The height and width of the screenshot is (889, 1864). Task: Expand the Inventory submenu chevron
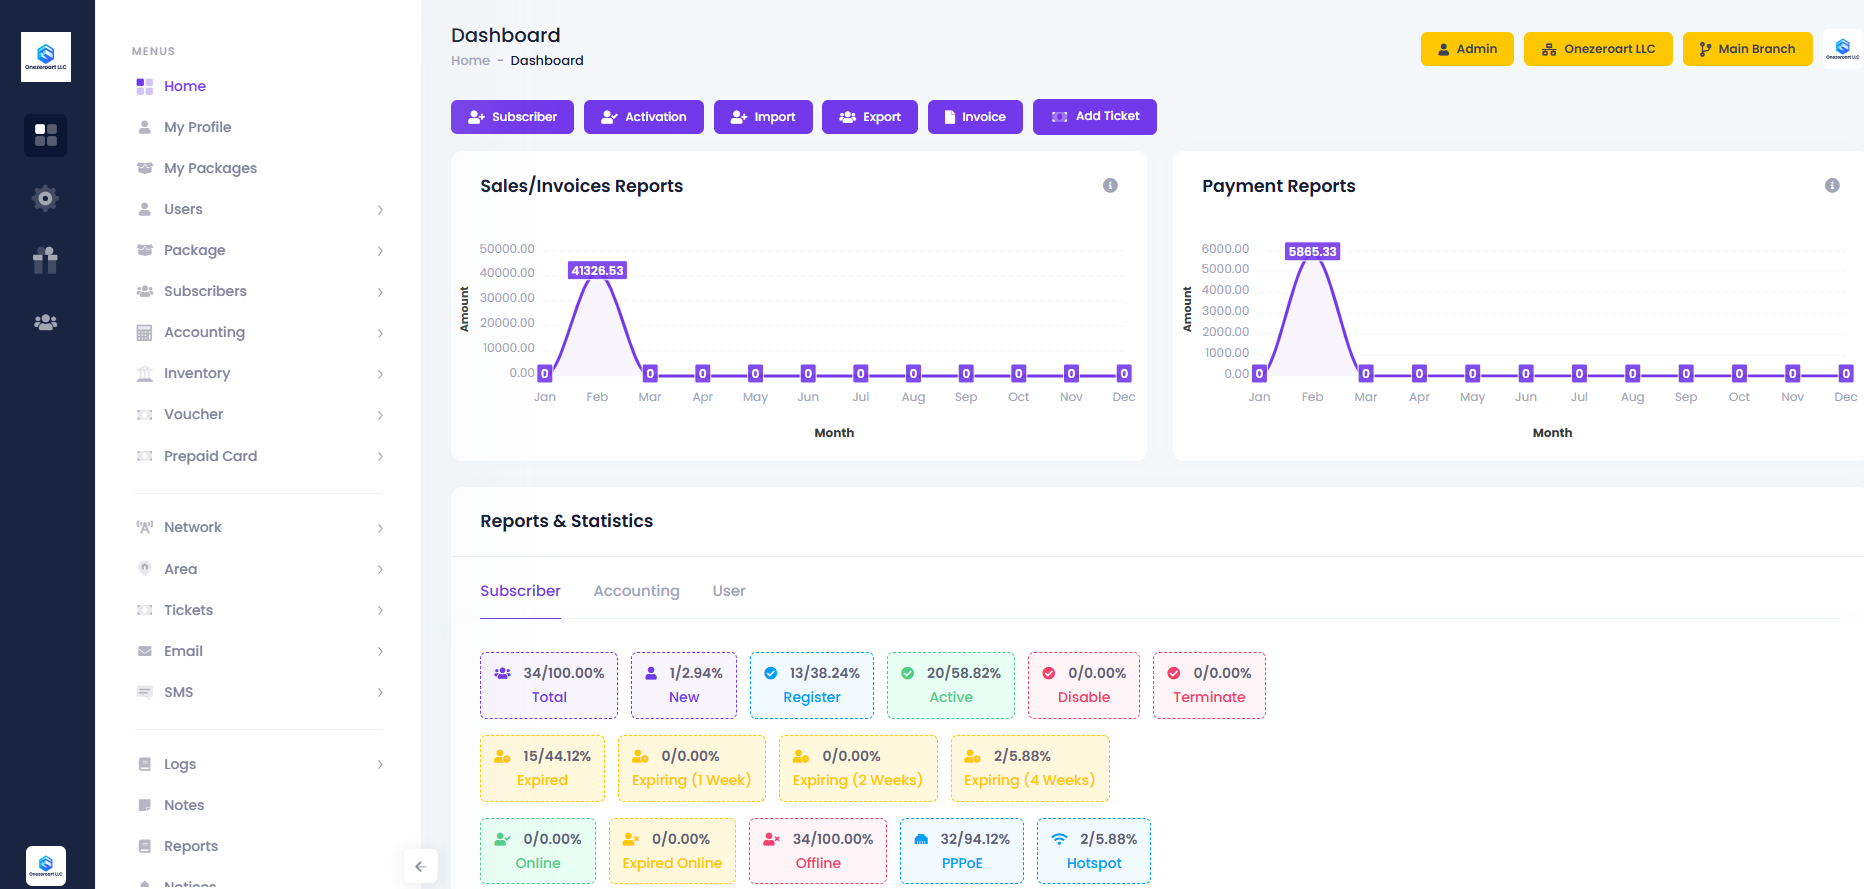click(x=380, y=374)
